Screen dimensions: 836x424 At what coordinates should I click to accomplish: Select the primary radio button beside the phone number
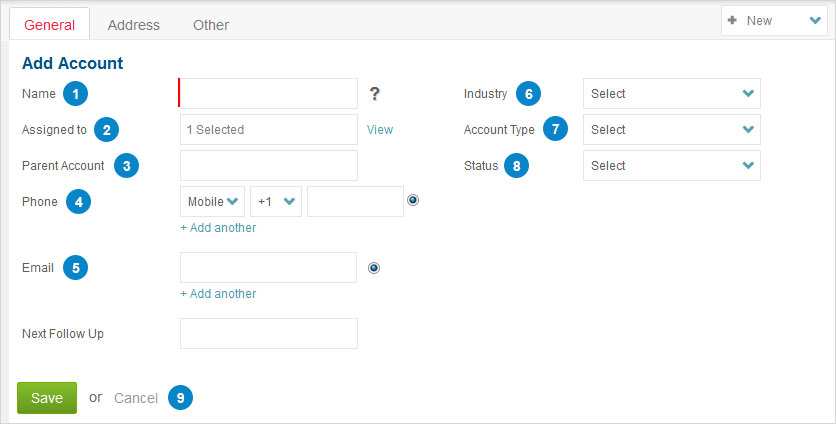point(413,200)
